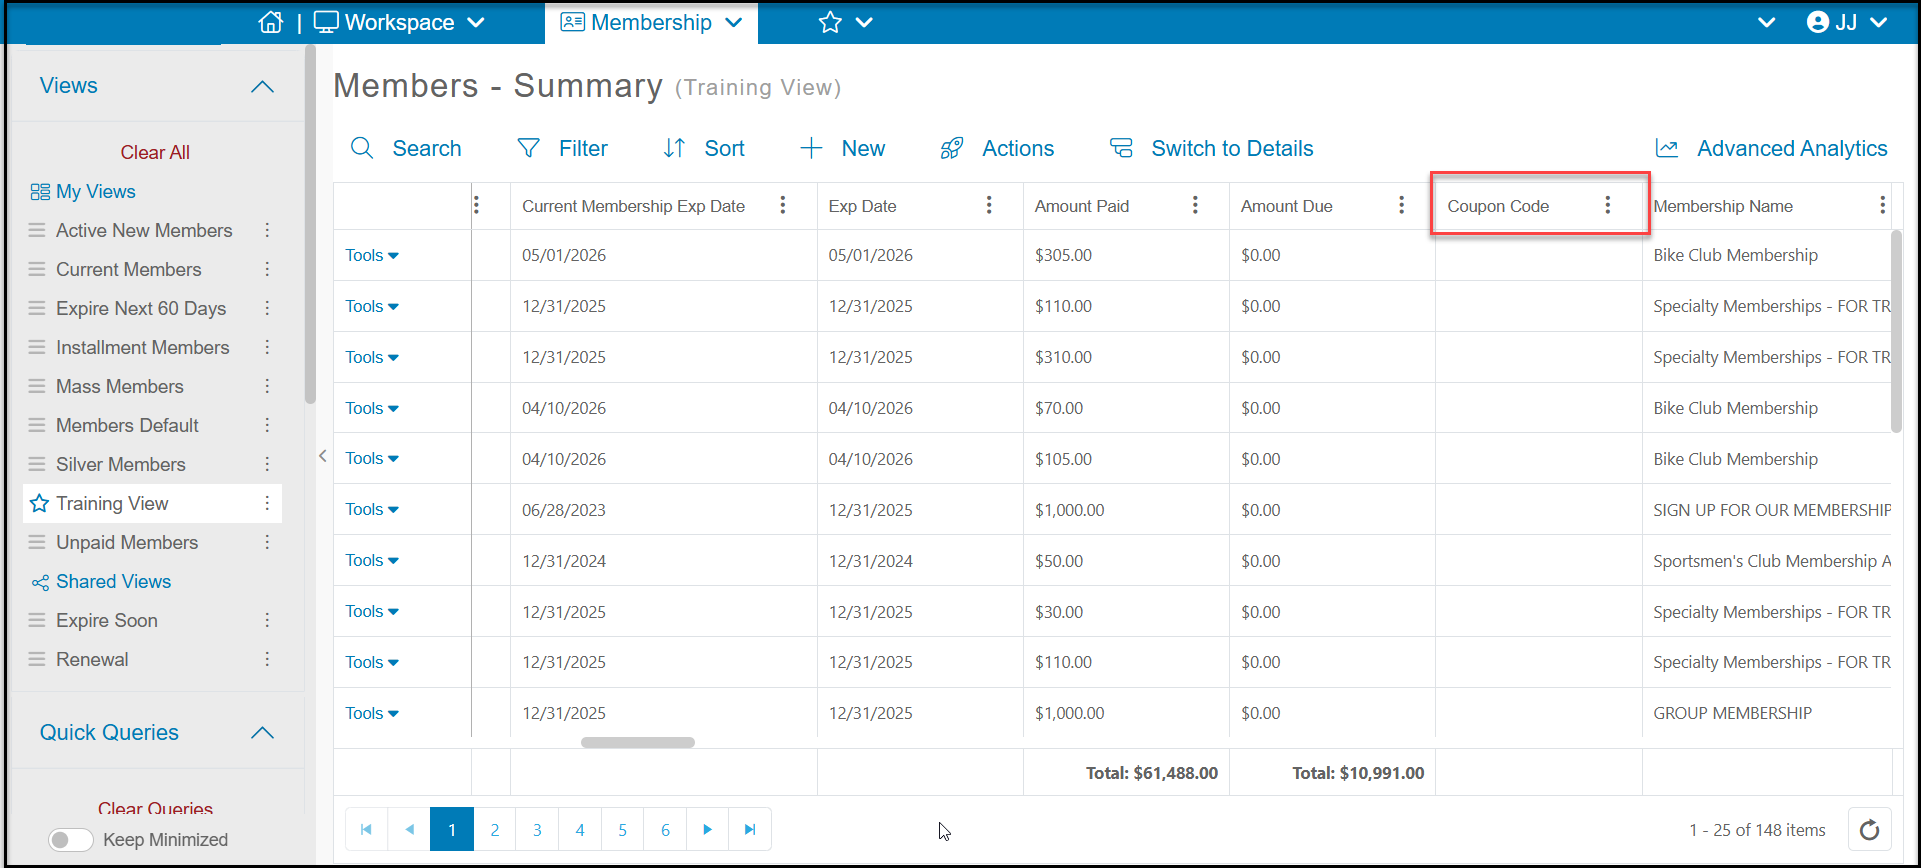Screen dimensions: 1921x868
Task: Open options for Expire Next 60 Days
Action: click(267, 308)
